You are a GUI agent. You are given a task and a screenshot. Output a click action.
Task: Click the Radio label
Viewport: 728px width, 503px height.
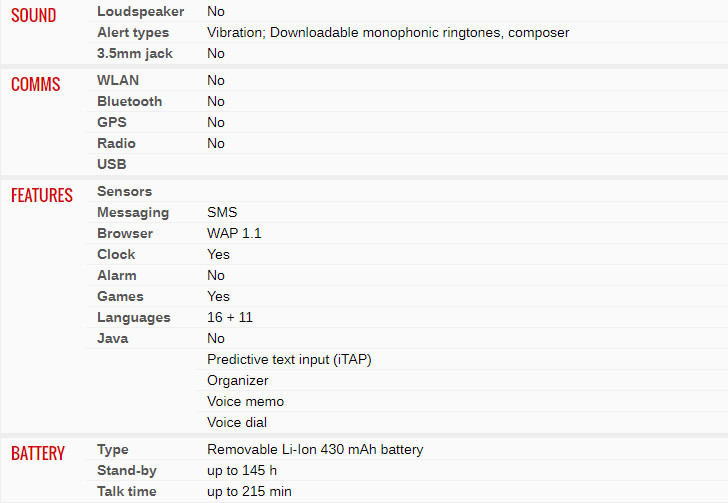click(116, 143)
